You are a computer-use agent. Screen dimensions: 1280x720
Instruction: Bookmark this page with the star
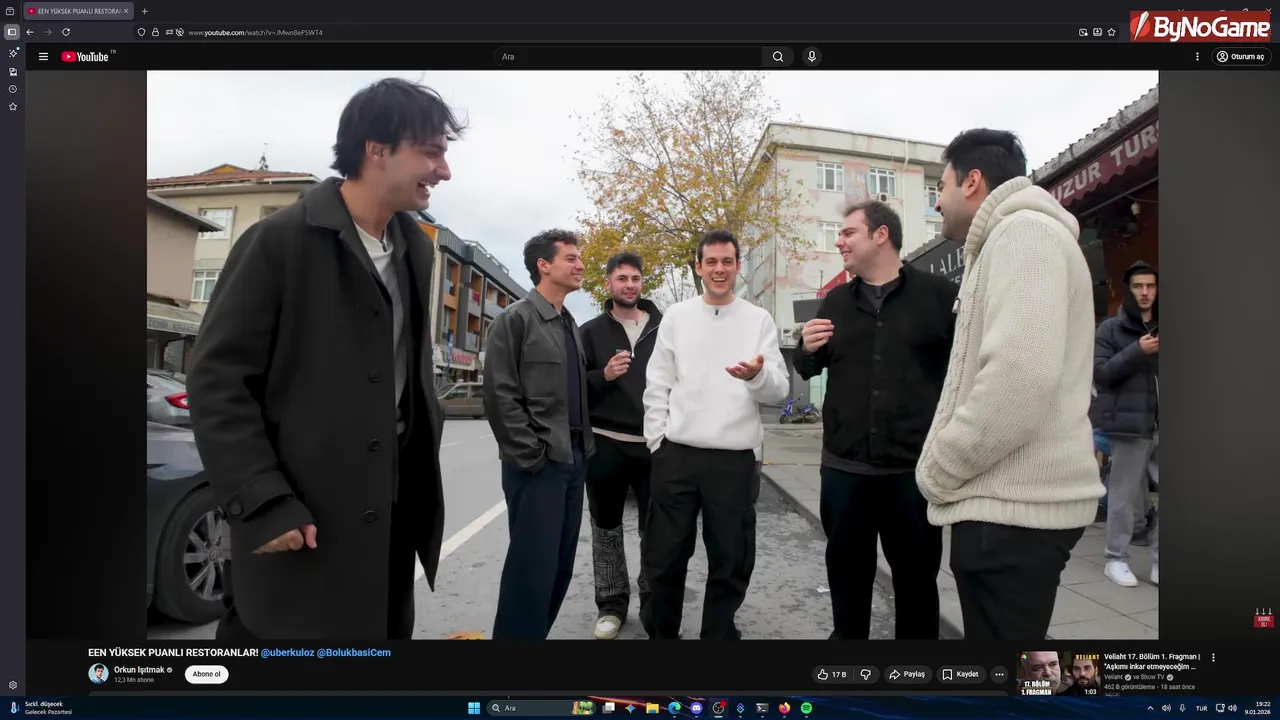(1111, 32)
